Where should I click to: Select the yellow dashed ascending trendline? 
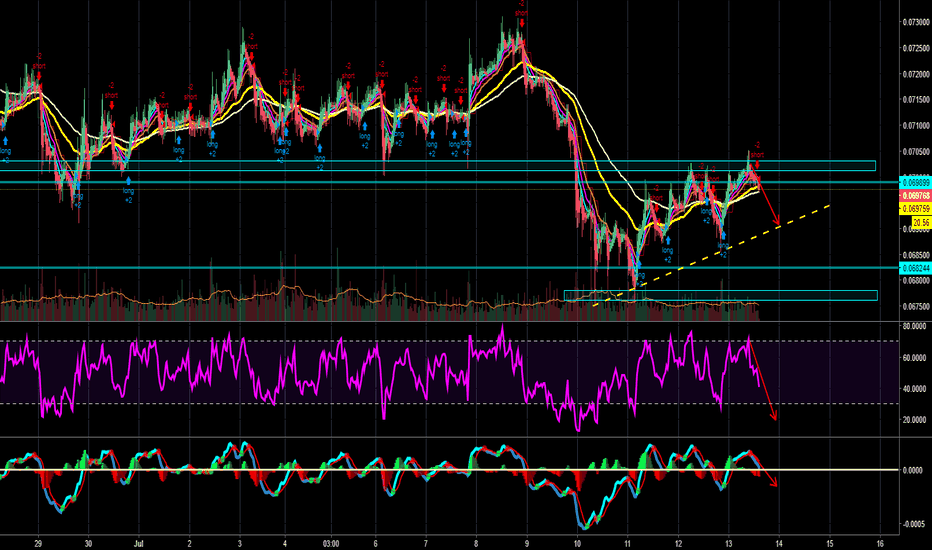tap(711, 256)
